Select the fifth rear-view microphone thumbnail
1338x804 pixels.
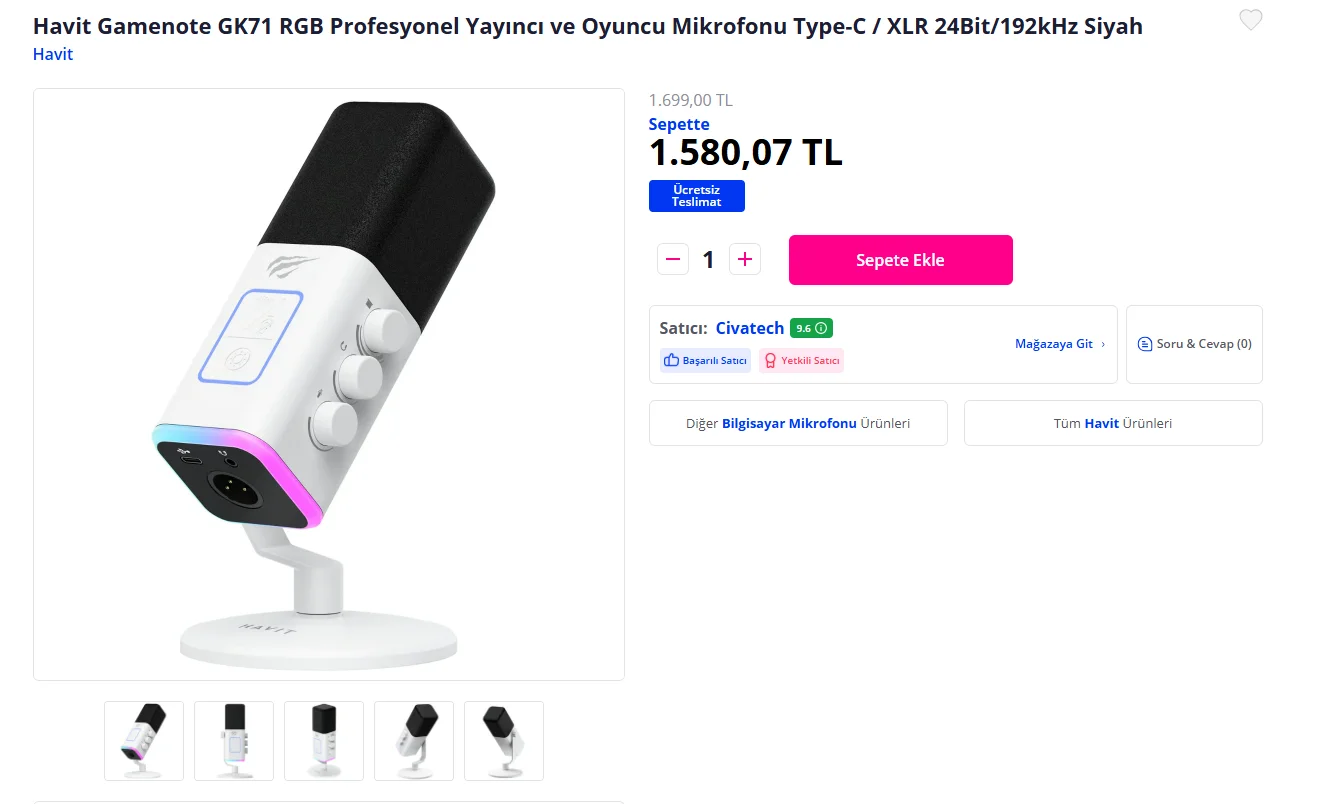coord(504,741)
